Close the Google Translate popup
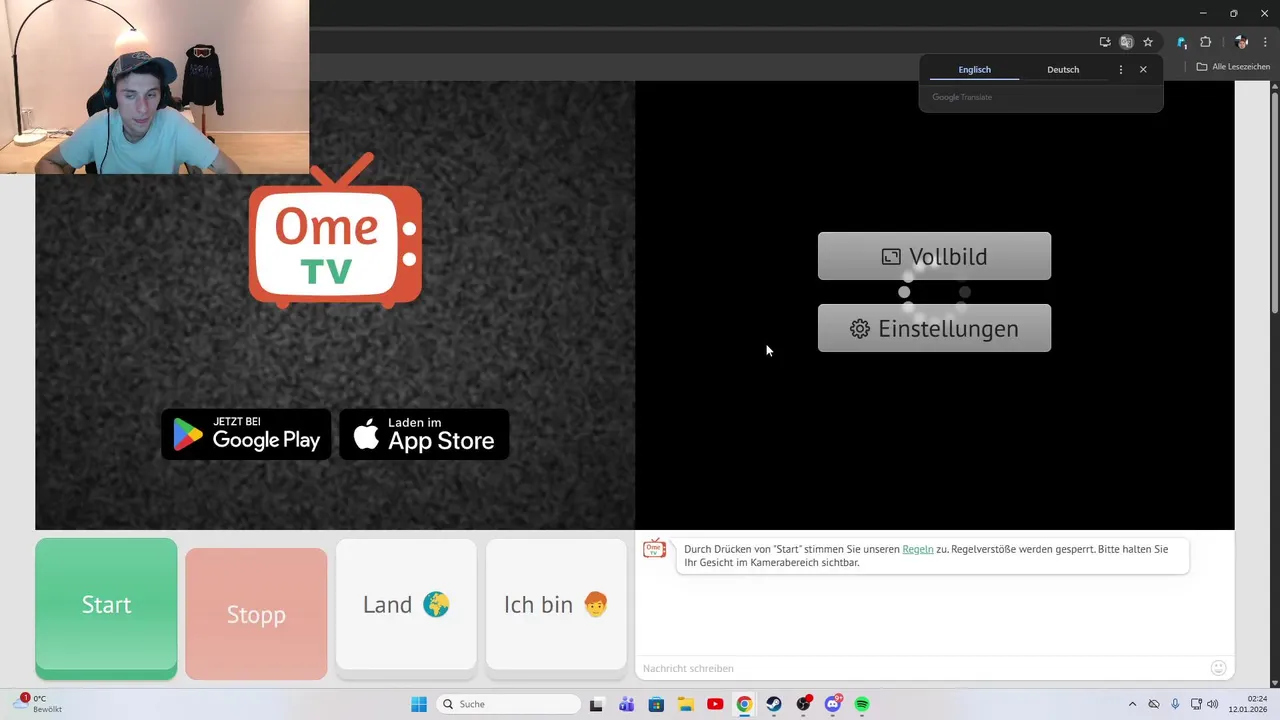 [1143, 70]
